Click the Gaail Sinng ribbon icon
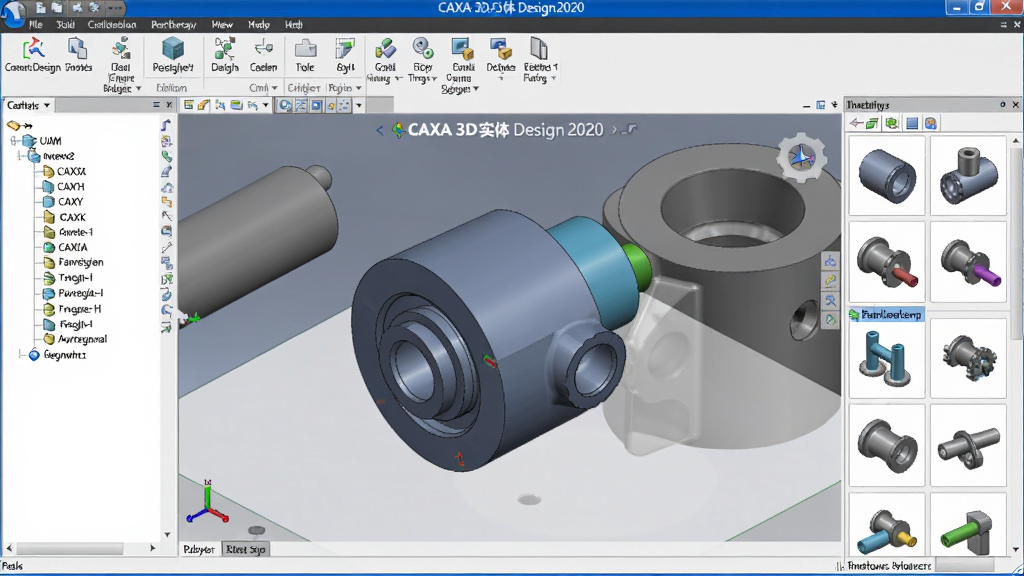This screenshot has height=576, width=1024. (385, 49)
